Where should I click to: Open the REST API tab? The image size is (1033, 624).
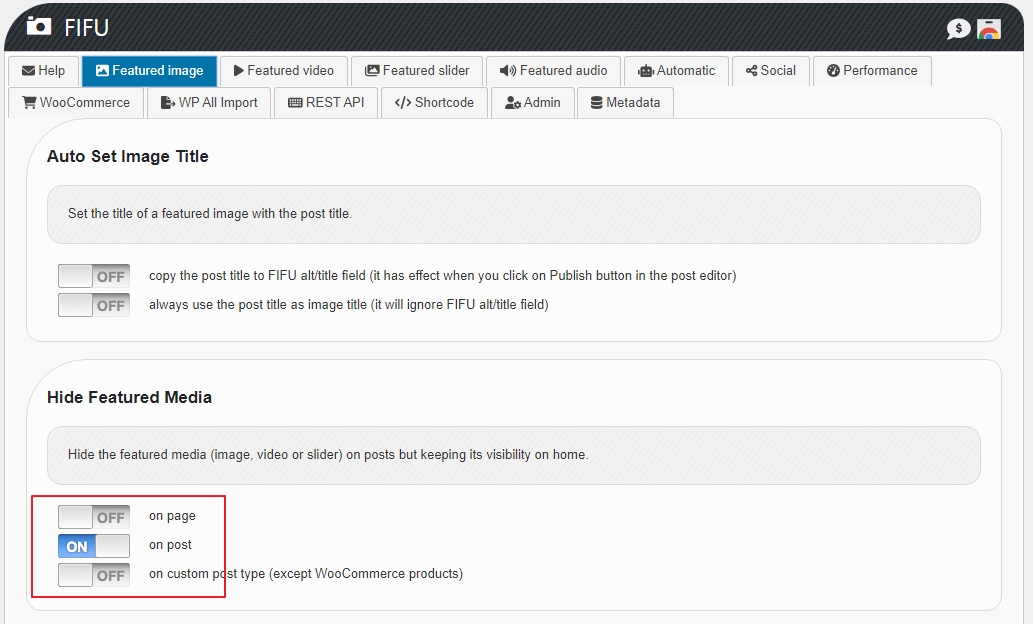[x=326, y=103]
